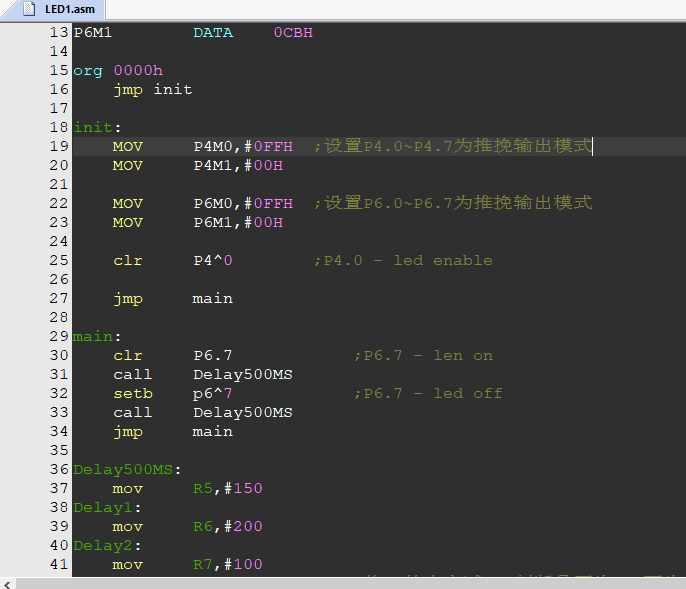686x589 pixels.
Task: Click the 'P6M1' symbol on line 13
Action: (x=93, y=33)
